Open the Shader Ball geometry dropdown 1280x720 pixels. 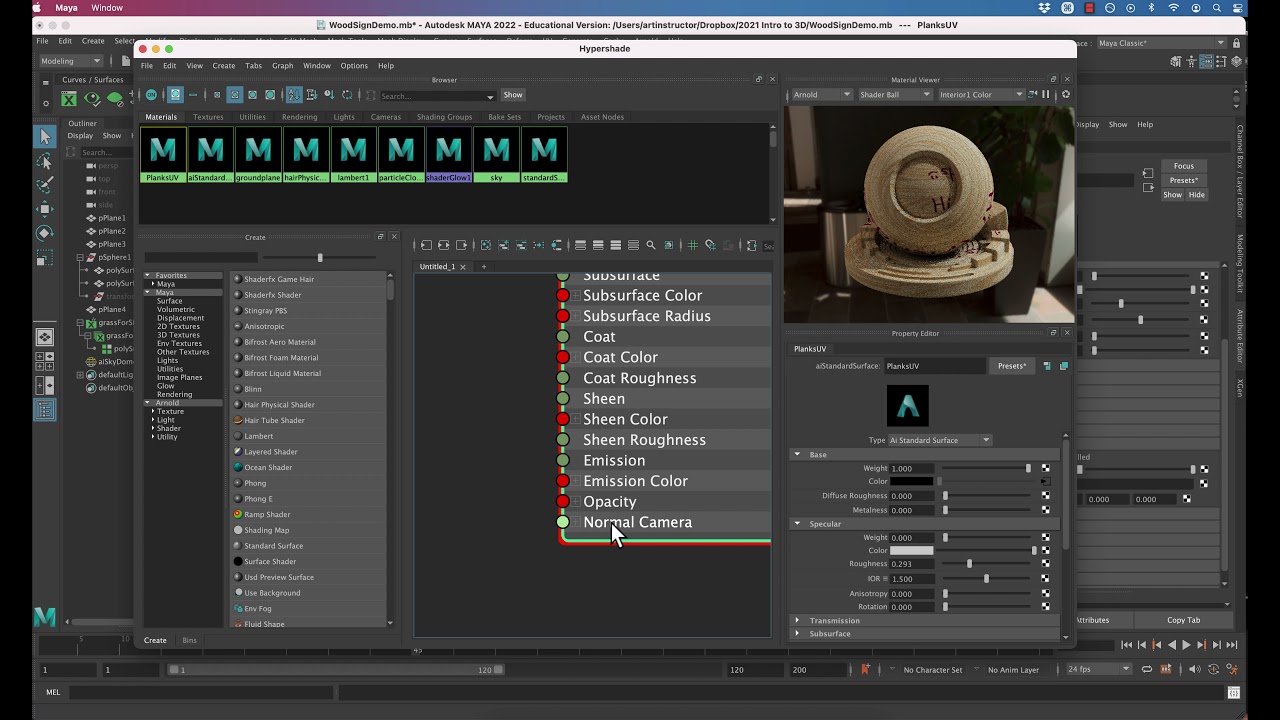[894, 95]
